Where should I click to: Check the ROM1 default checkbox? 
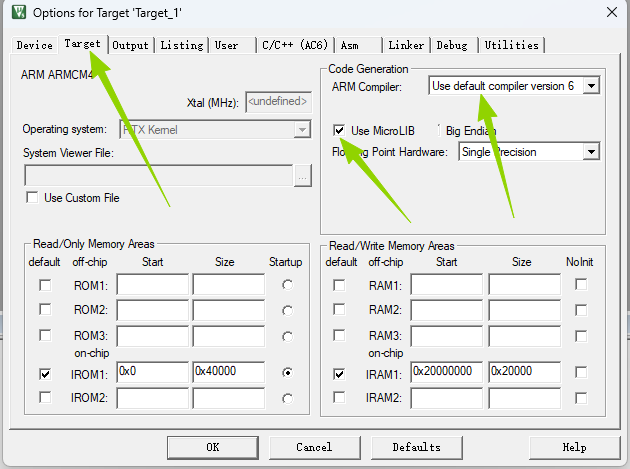pos(45,285)
